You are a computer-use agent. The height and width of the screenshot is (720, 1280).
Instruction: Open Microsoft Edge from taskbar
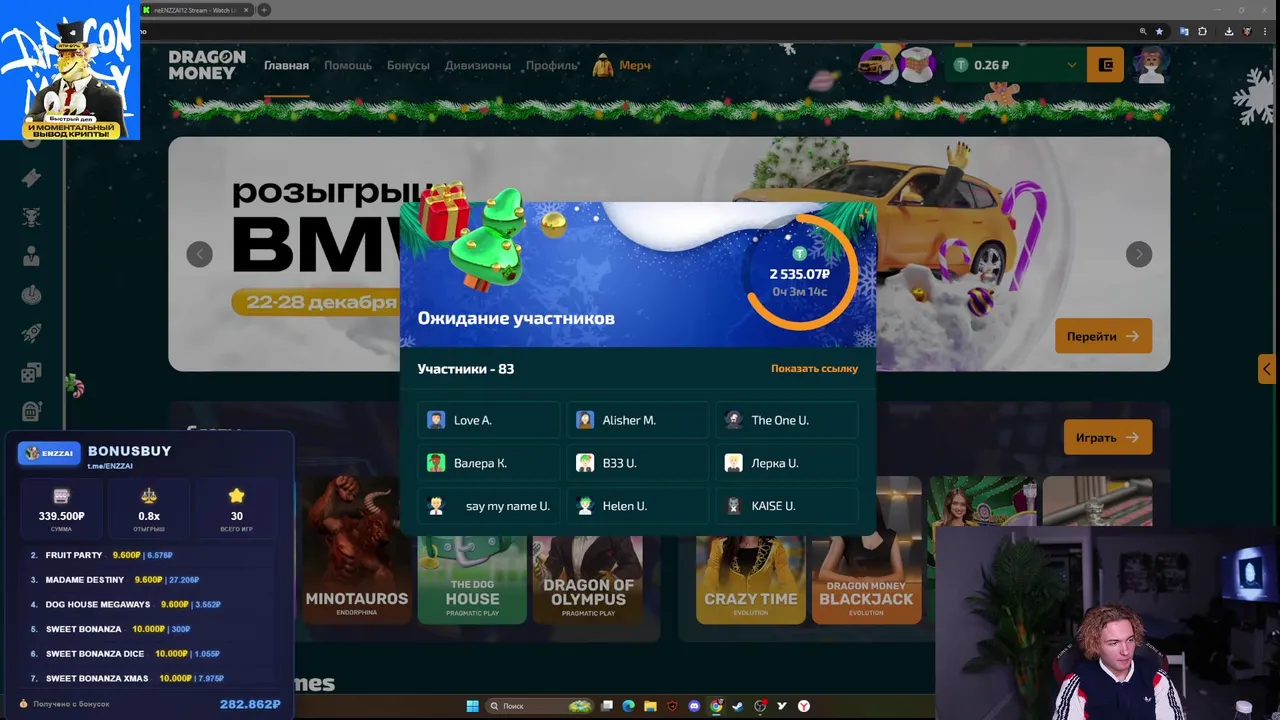tap(628, 706)
